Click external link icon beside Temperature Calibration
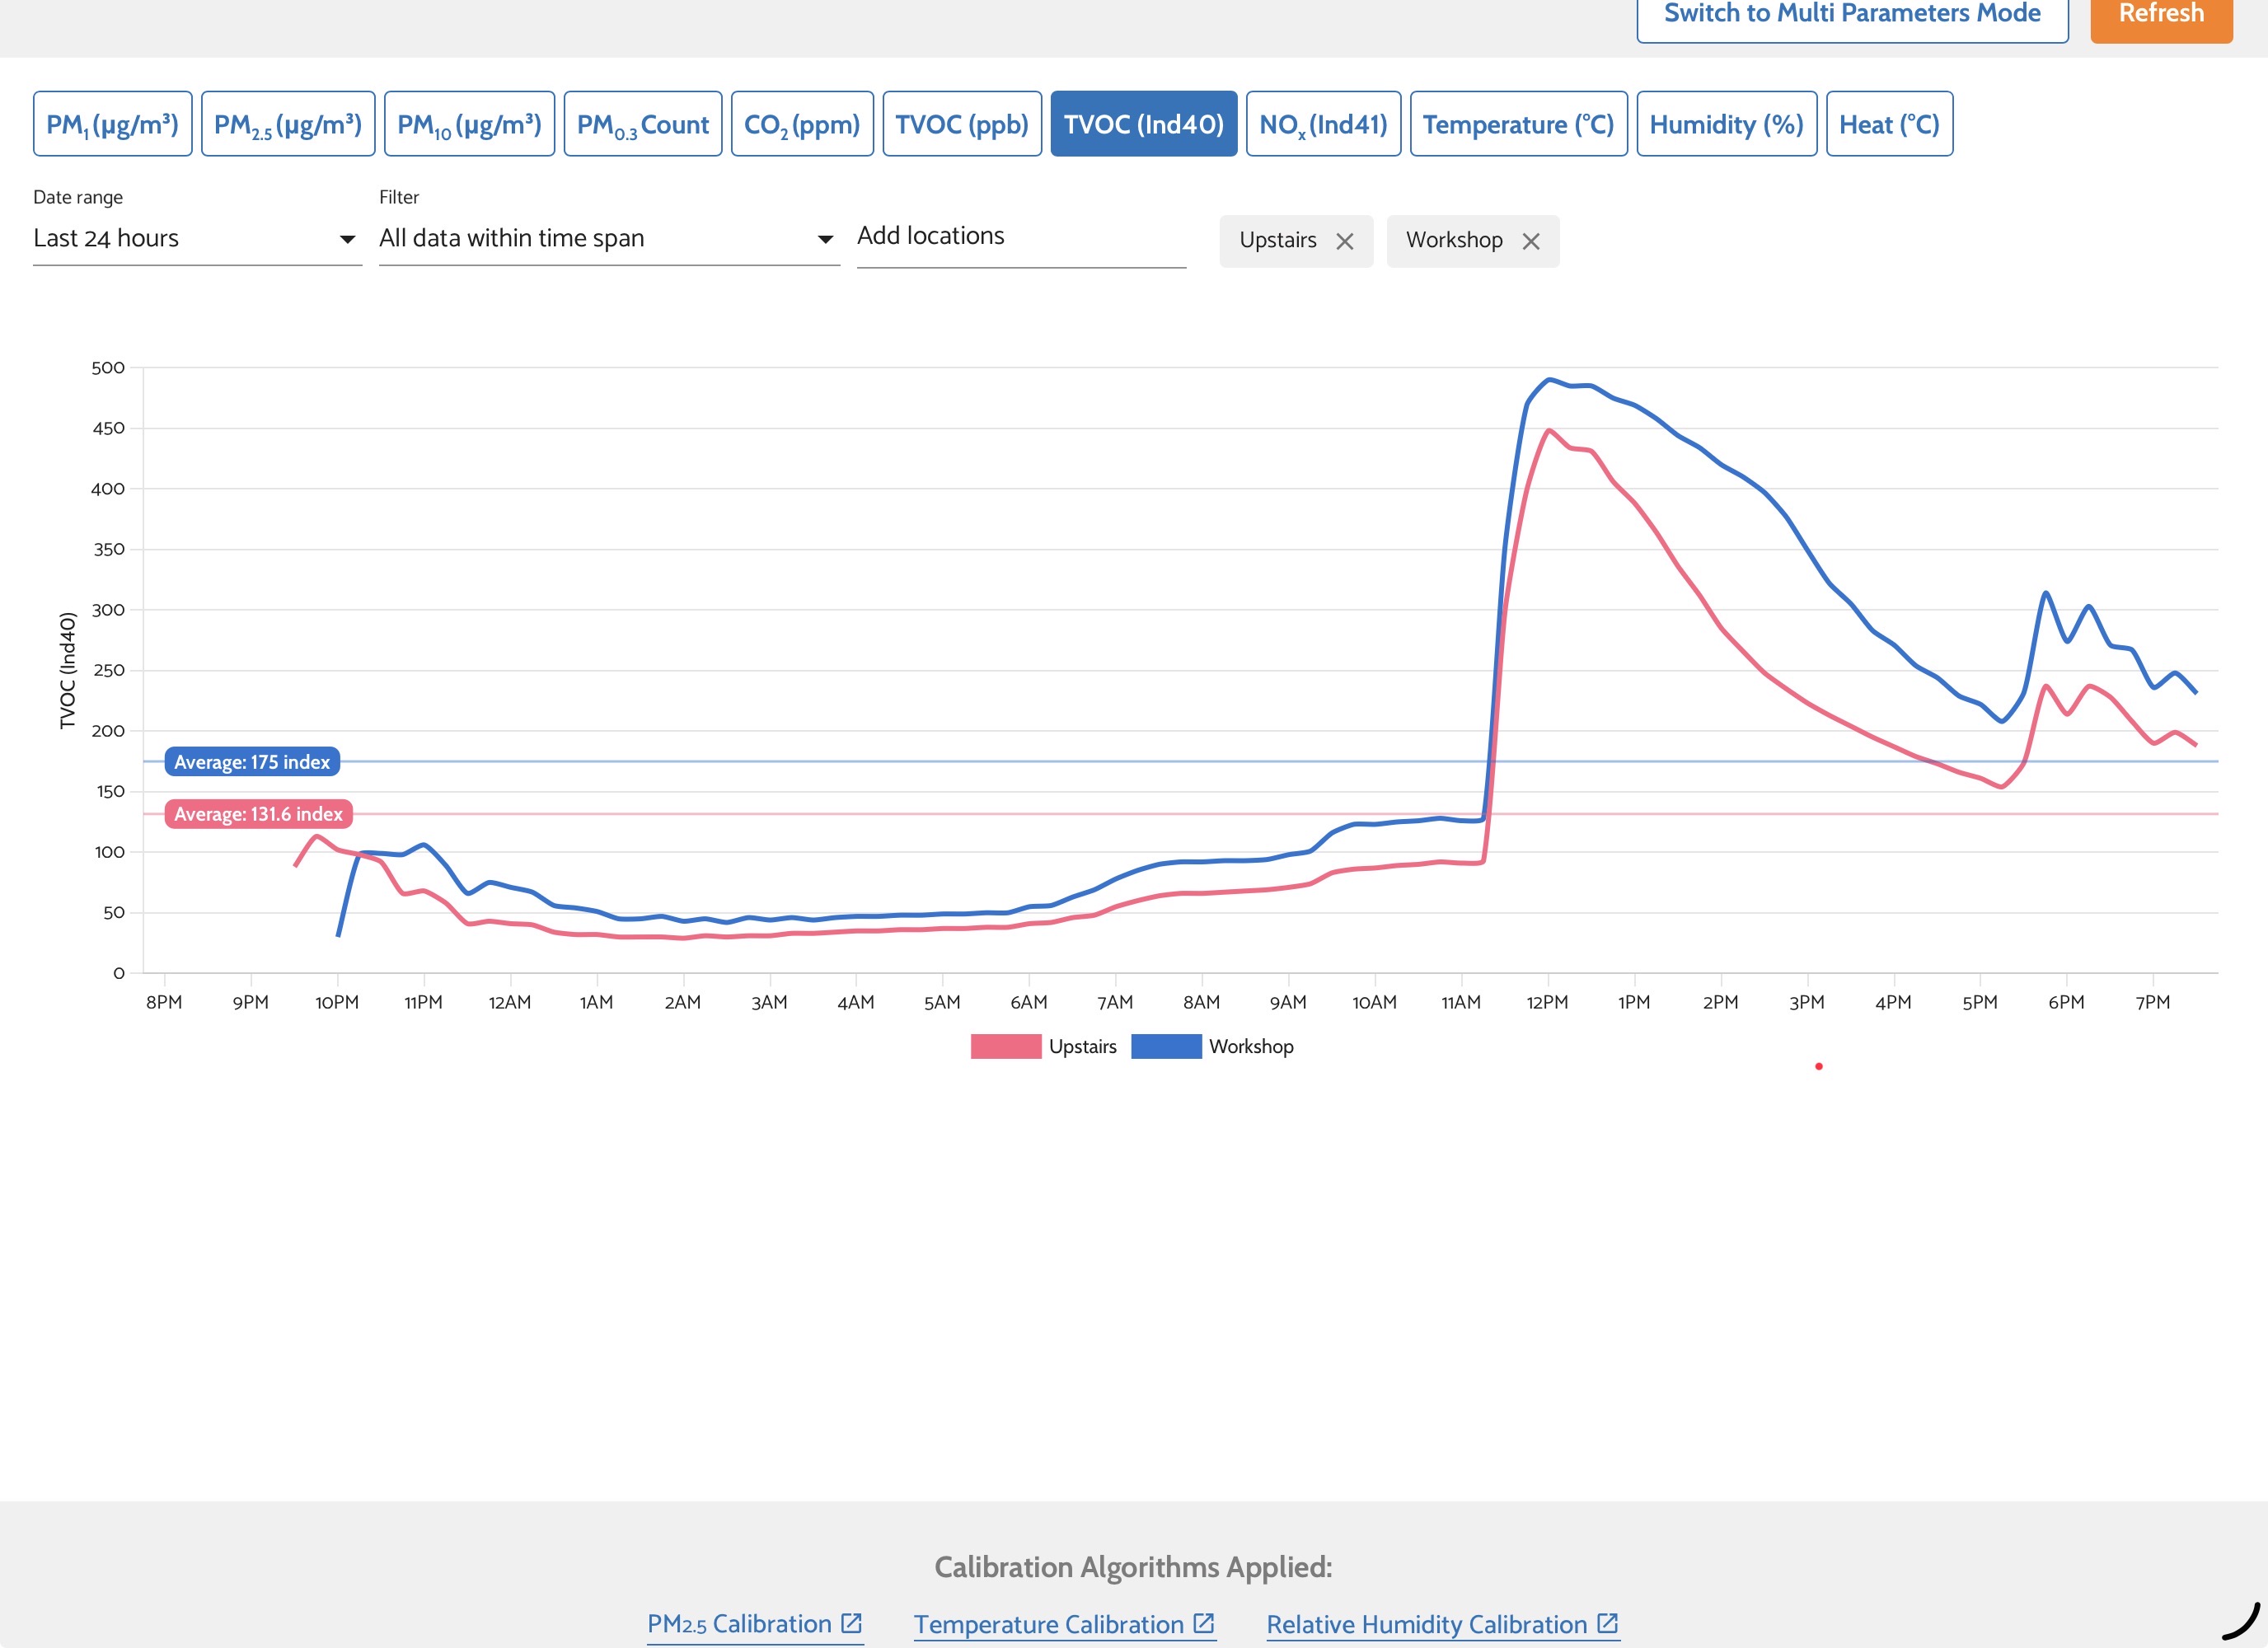2268x1648 pixels. click(x=1203, y=1623)
